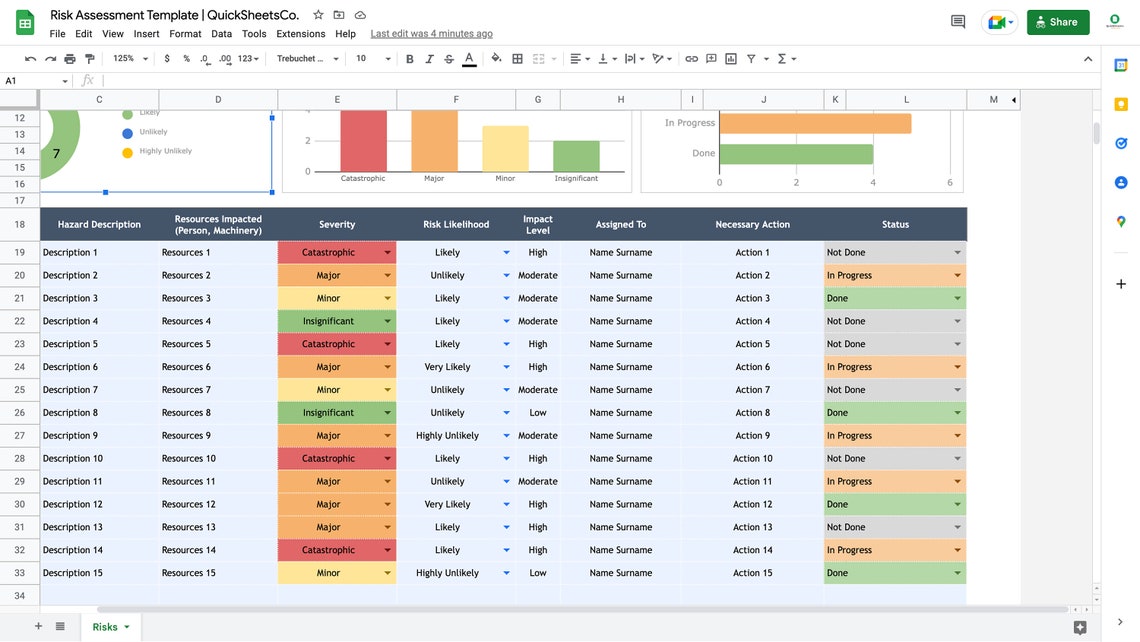Open Tasks from the side panel
This screenshot has width=1140, height=642.
[1121, 142]
